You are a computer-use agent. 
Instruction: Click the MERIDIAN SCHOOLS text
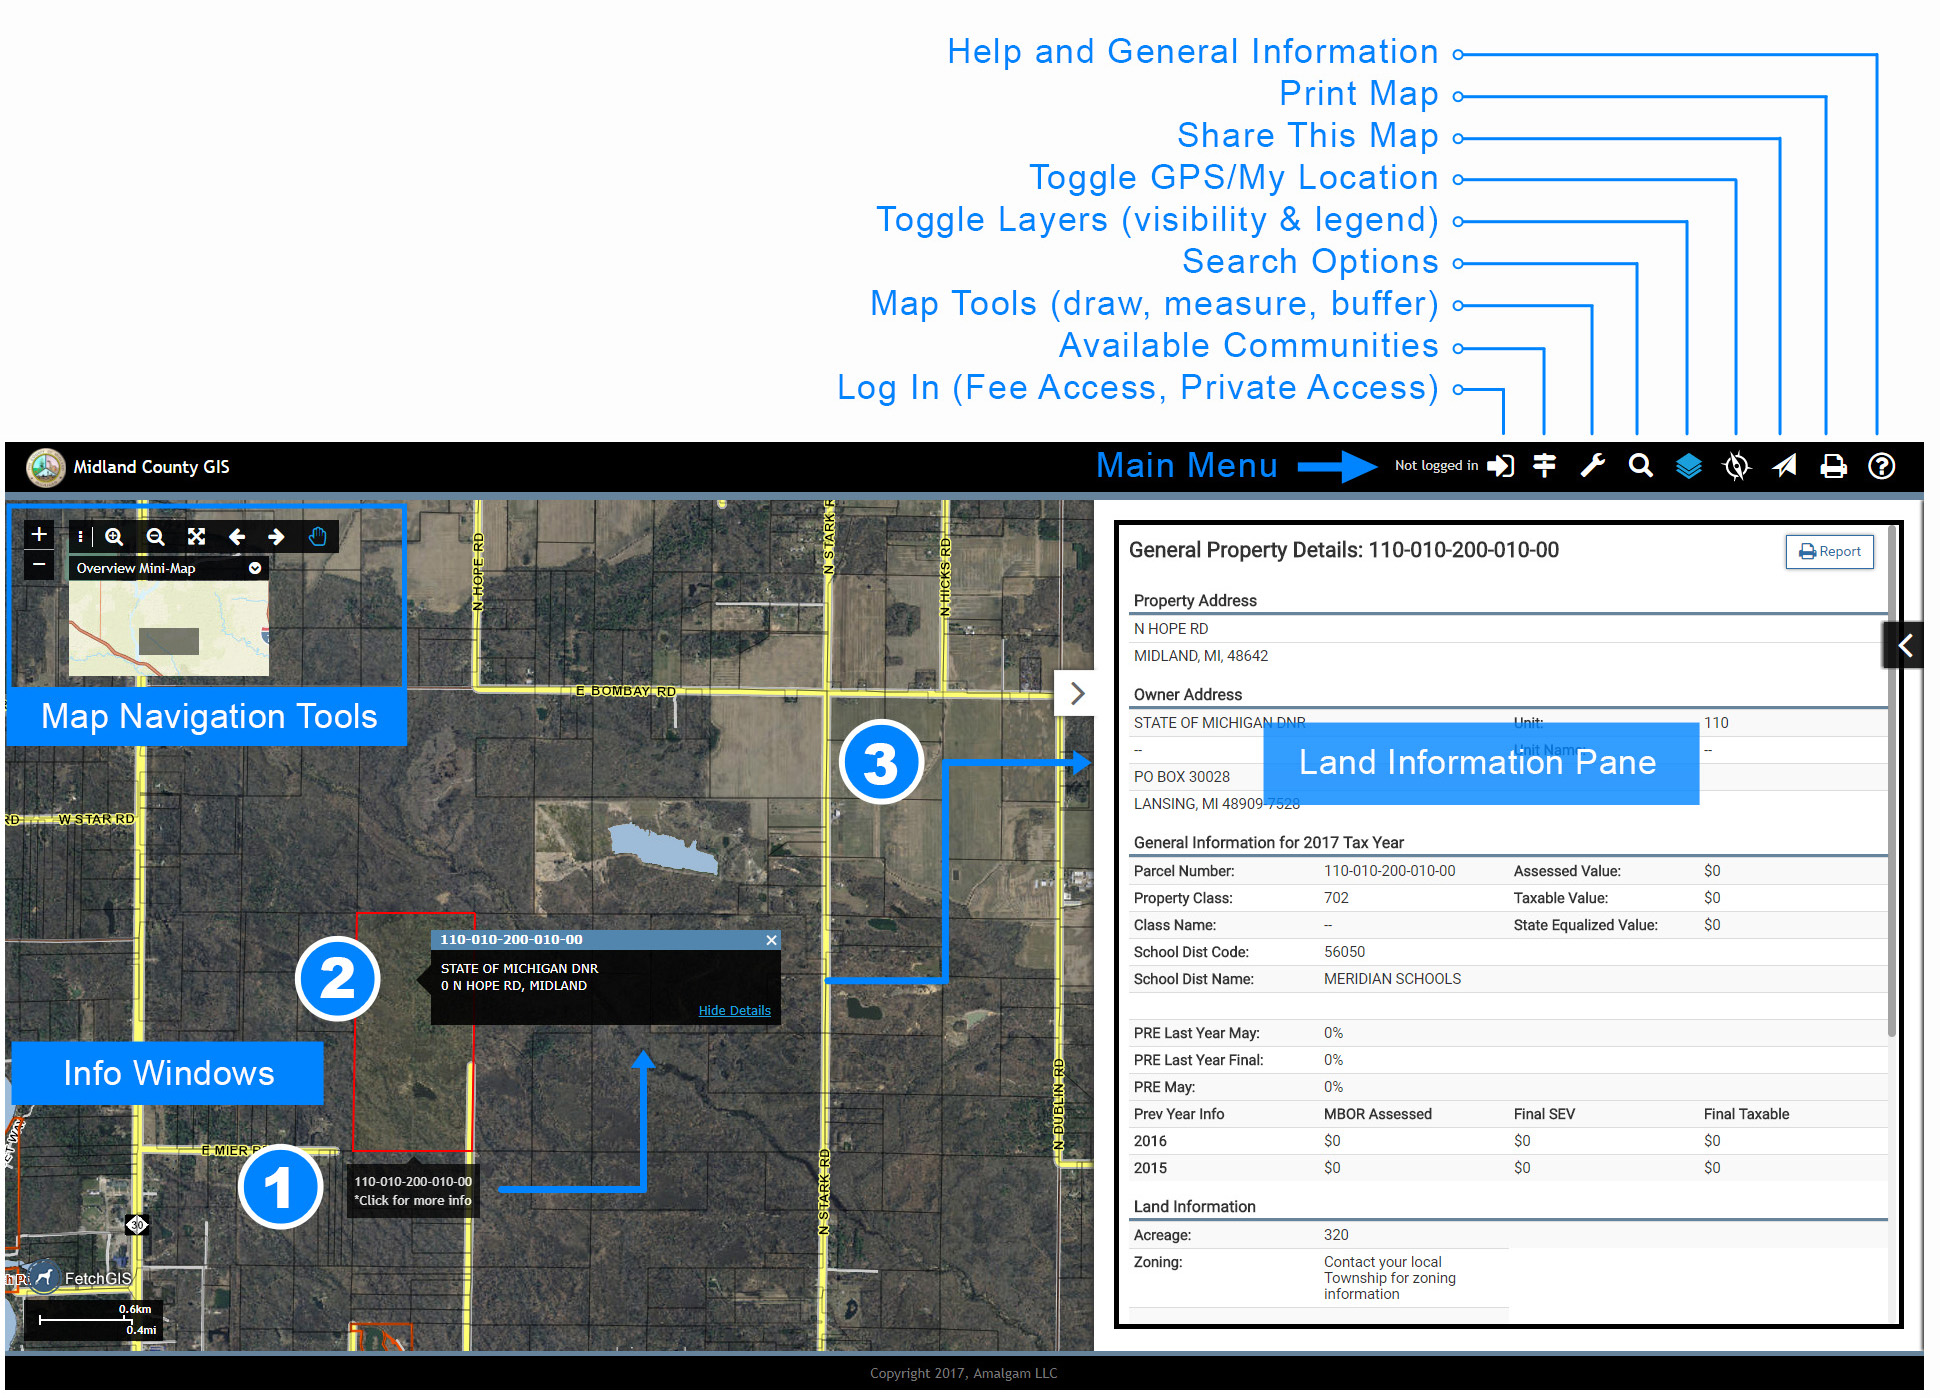[x=1392, y=979]
